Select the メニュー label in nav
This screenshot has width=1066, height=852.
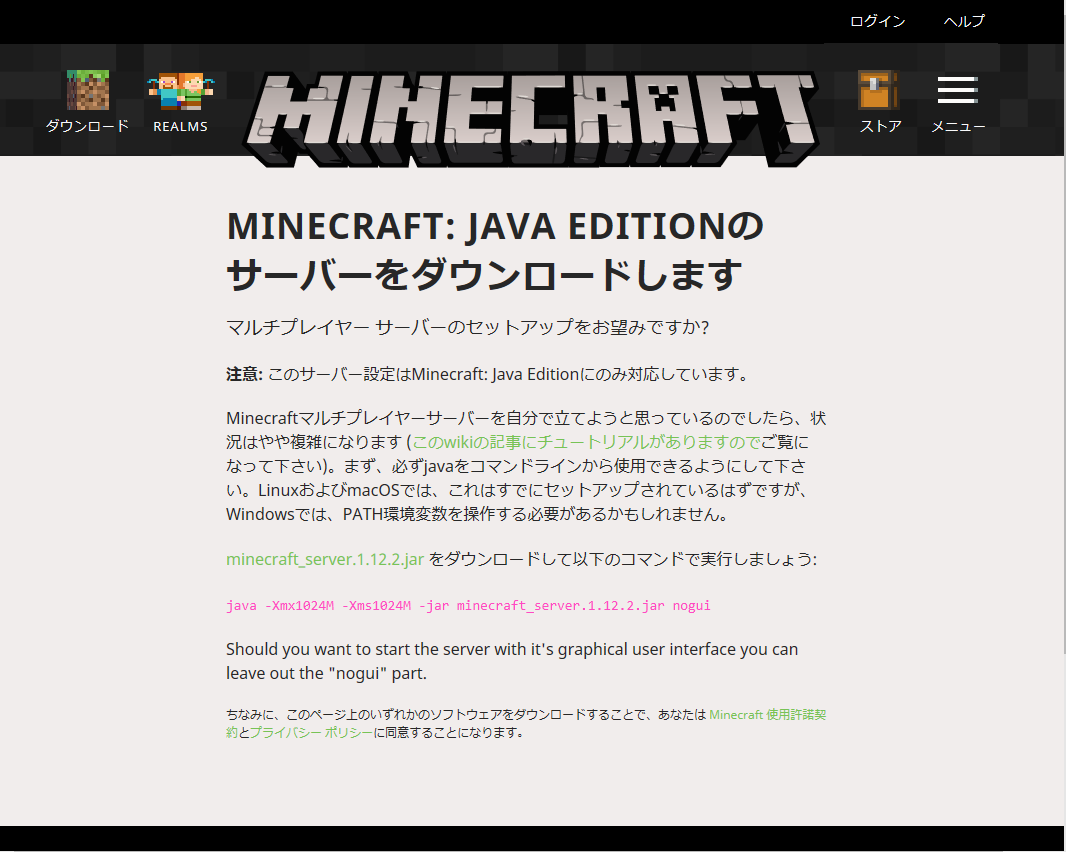[x=957, y=126]
